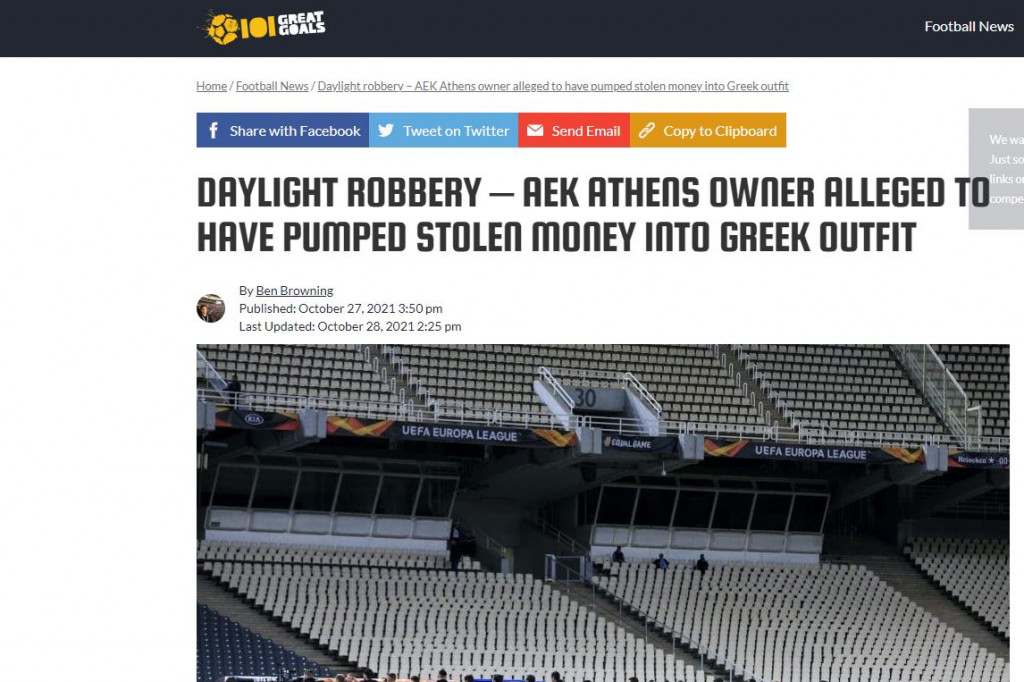The height and width of the screenshot is (682, 1024).
Task: Click the grey notice popup at right
Action: click(x=996, y=169)
